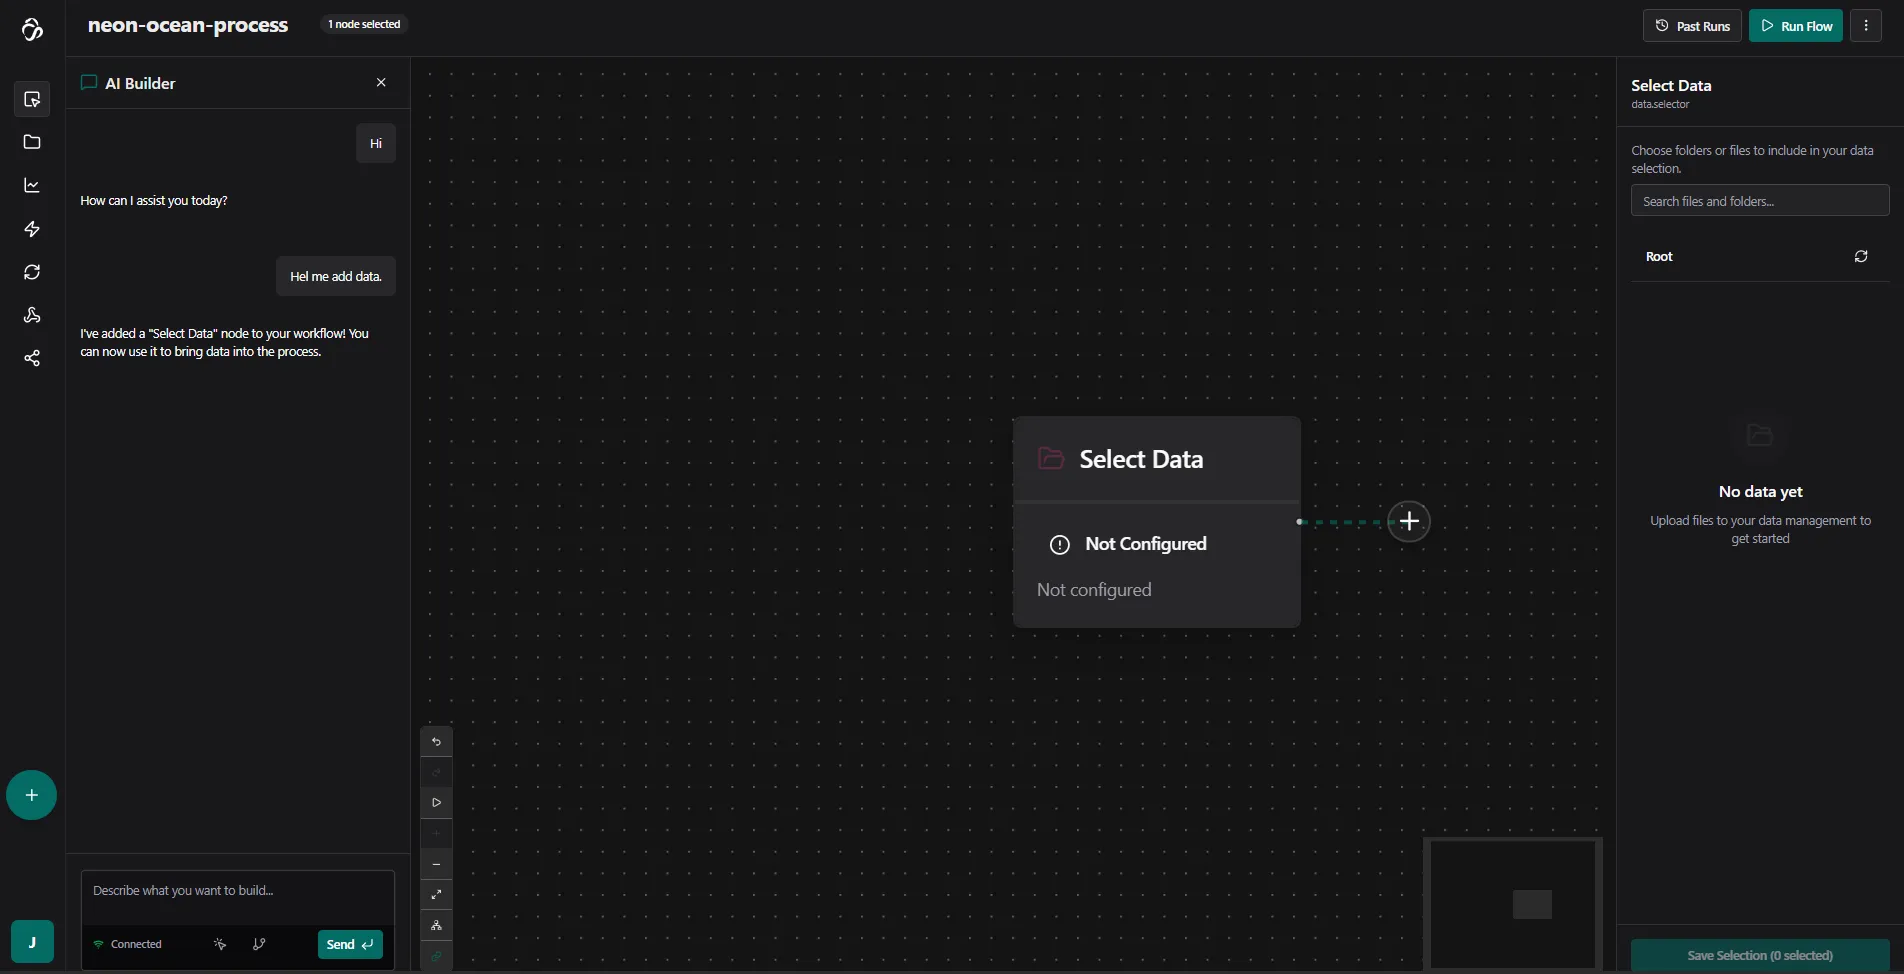Click the sync arrows sidebar icon
The width and height of the screenshot is (1904, 974).
pos(32,272)
